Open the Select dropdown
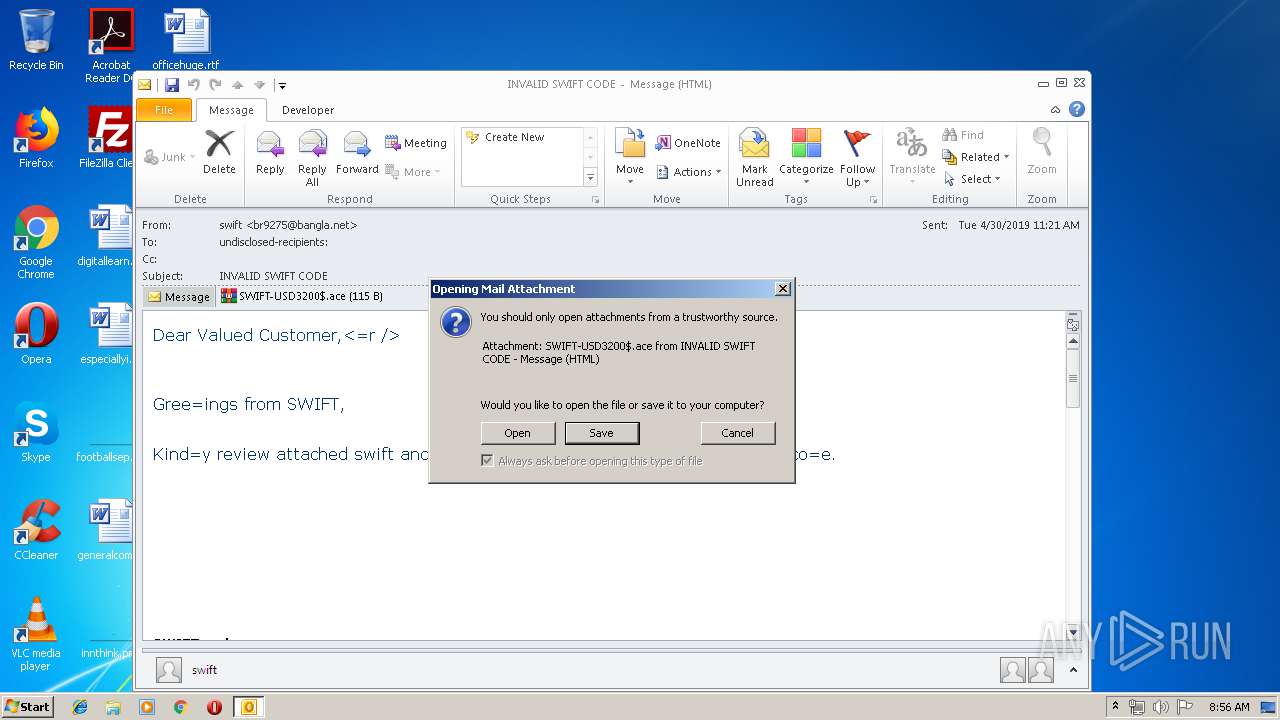This screenshot has width=1280, height=720. pyautogui.click(x=973, y=179)
